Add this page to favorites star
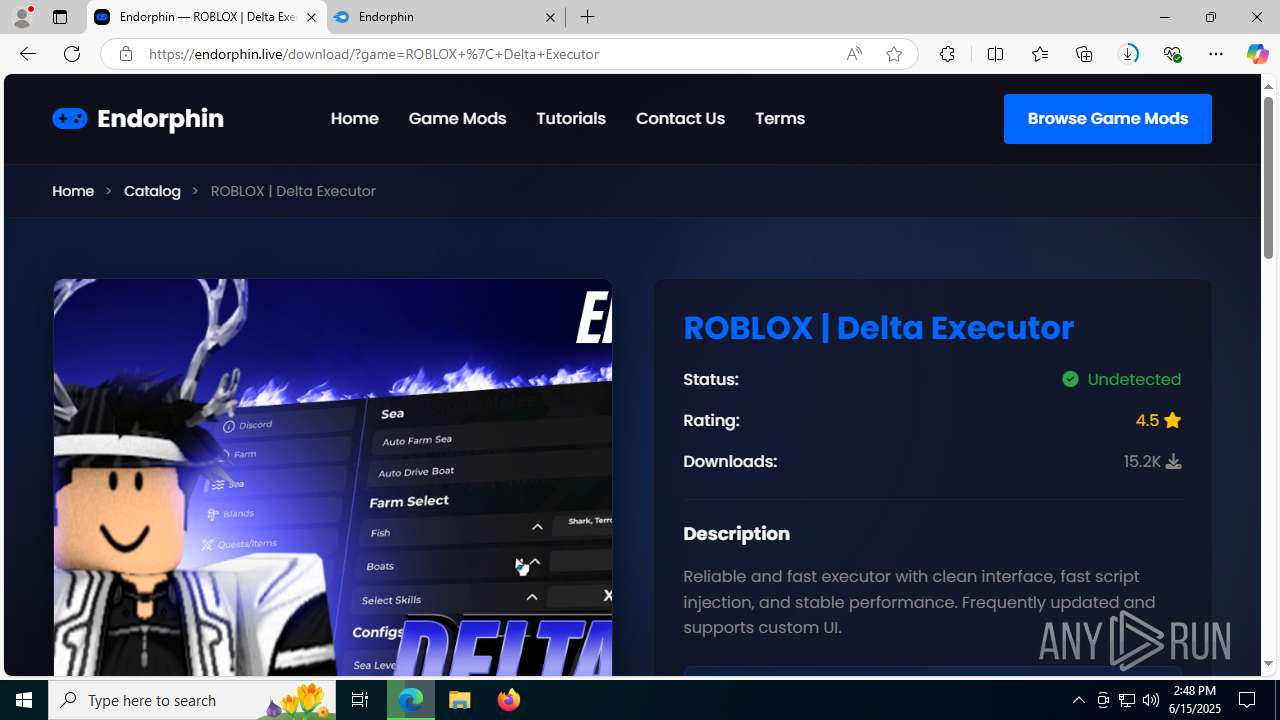Viewport: 1280px width, 720px height. 893,54
